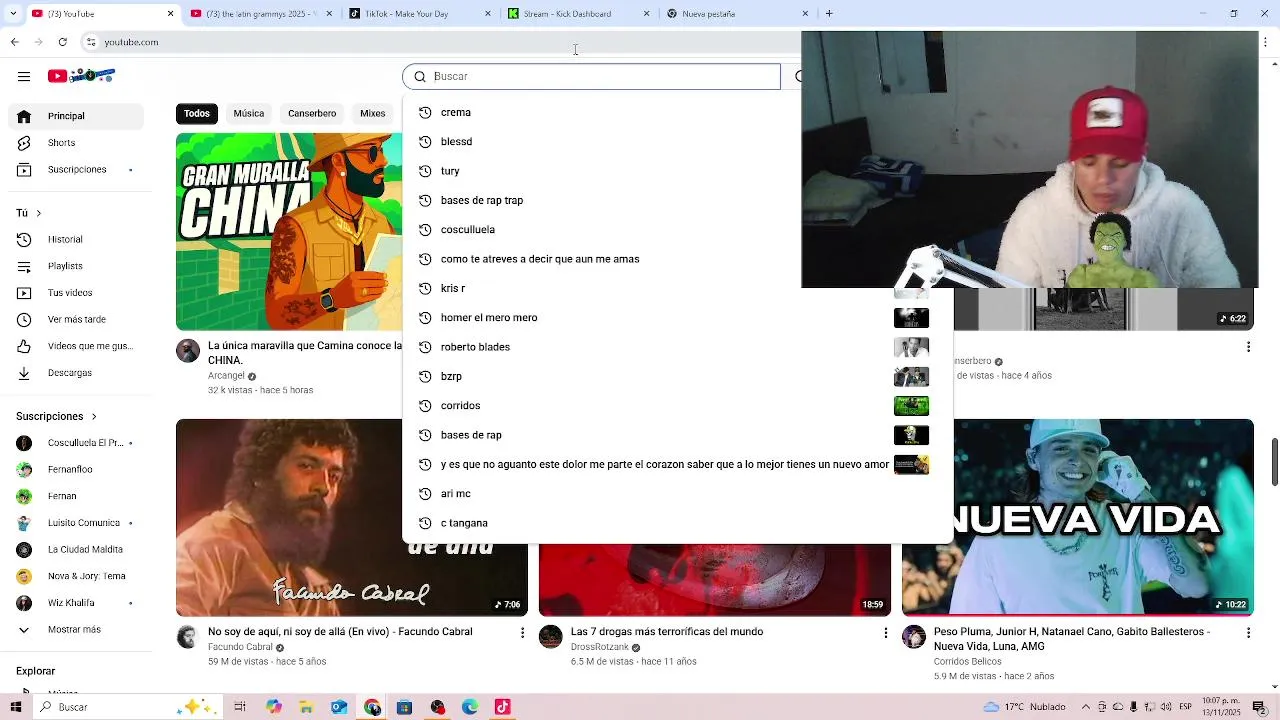Click the address bar showing youtube.com

pyautogui.click(x=440, y=42)
